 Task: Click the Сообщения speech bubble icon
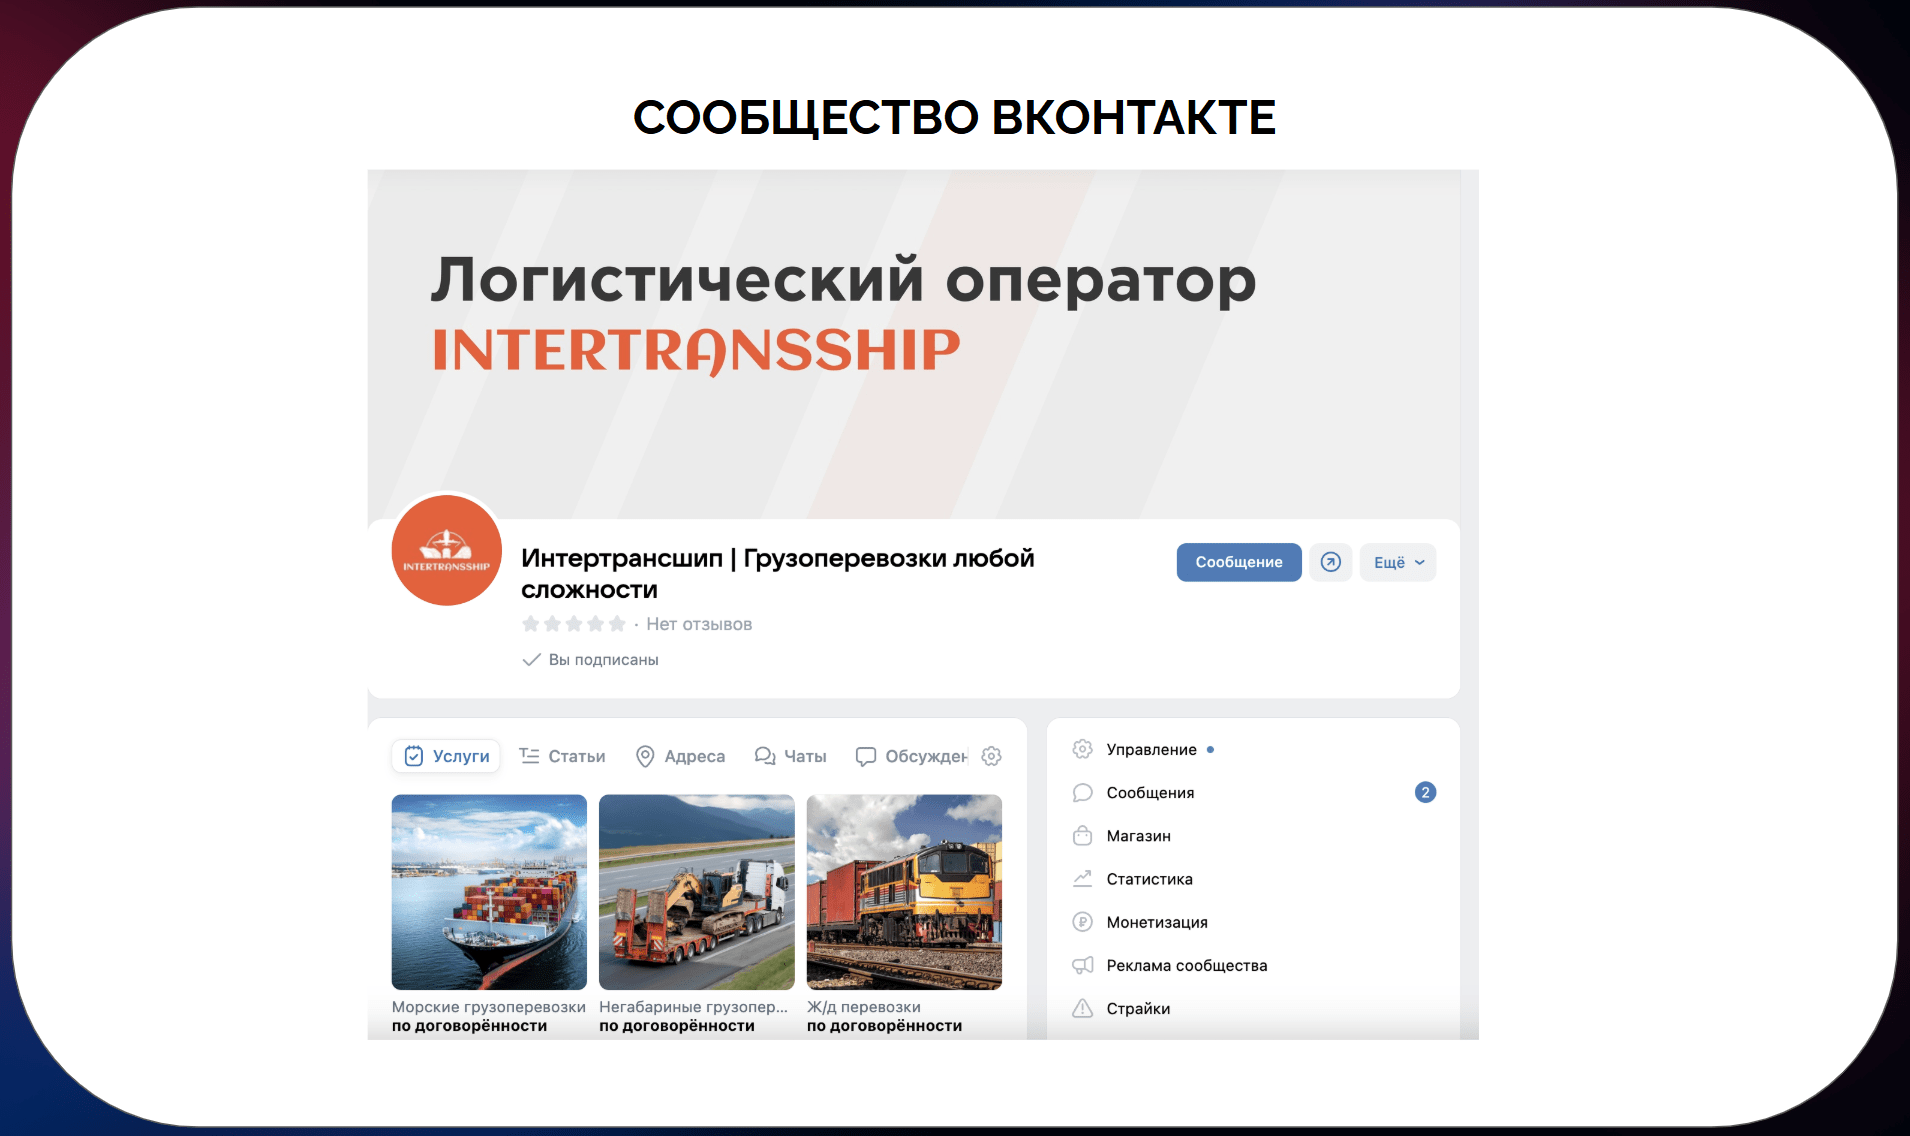(x=1082, y=792)
